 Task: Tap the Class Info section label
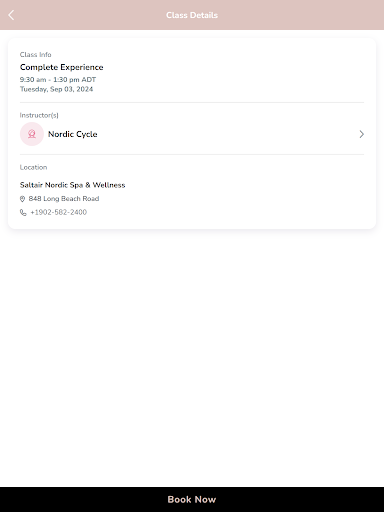35,55
